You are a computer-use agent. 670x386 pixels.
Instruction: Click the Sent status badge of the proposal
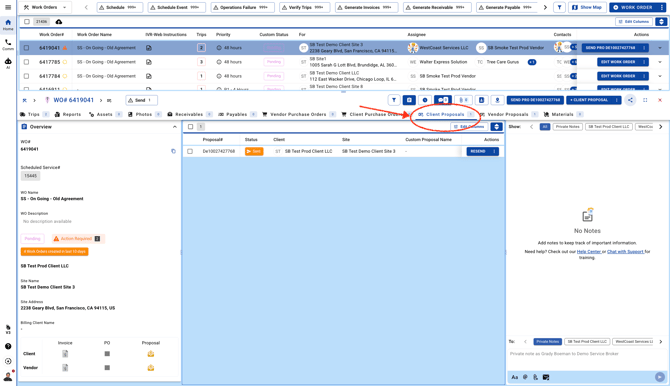pos(254,151)
